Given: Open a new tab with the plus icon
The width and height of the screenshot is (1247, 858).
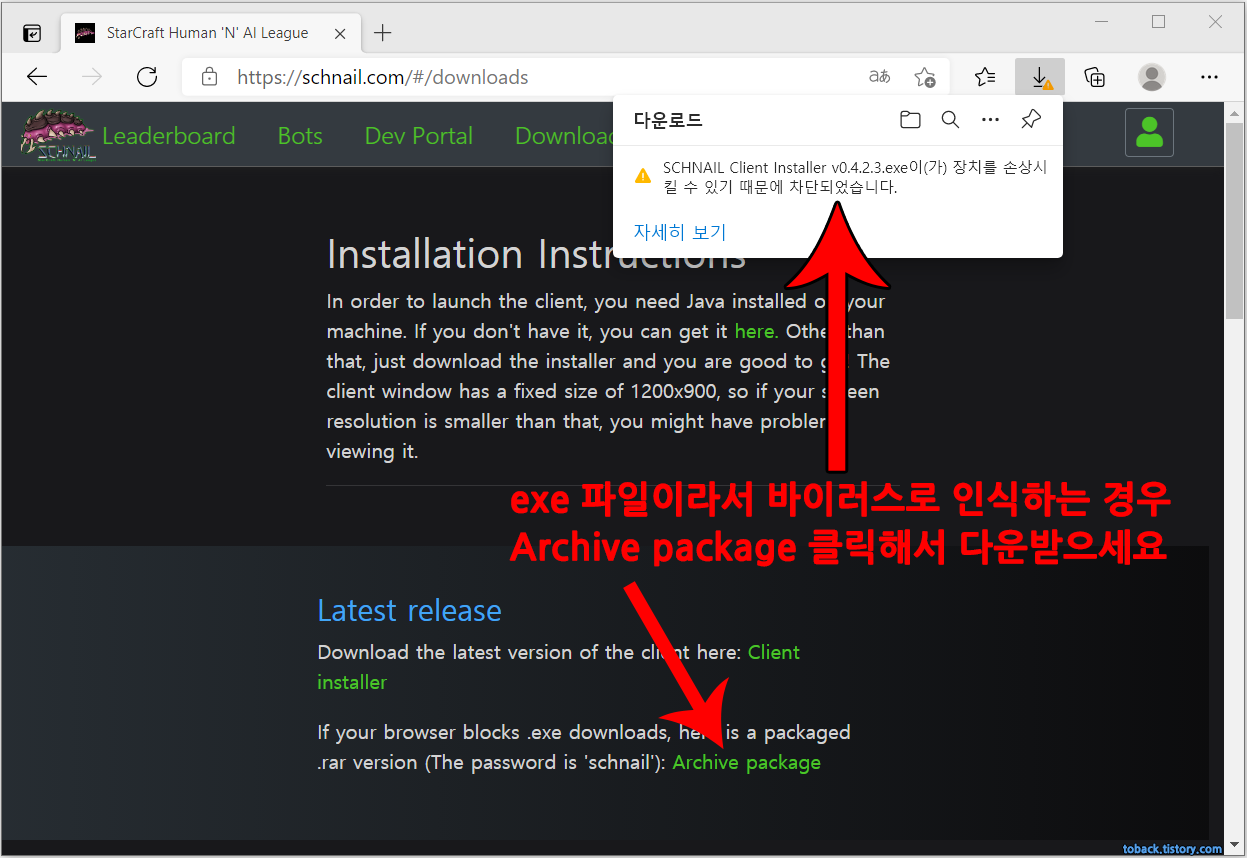Looking at the screenshot, I should (382, 33).
